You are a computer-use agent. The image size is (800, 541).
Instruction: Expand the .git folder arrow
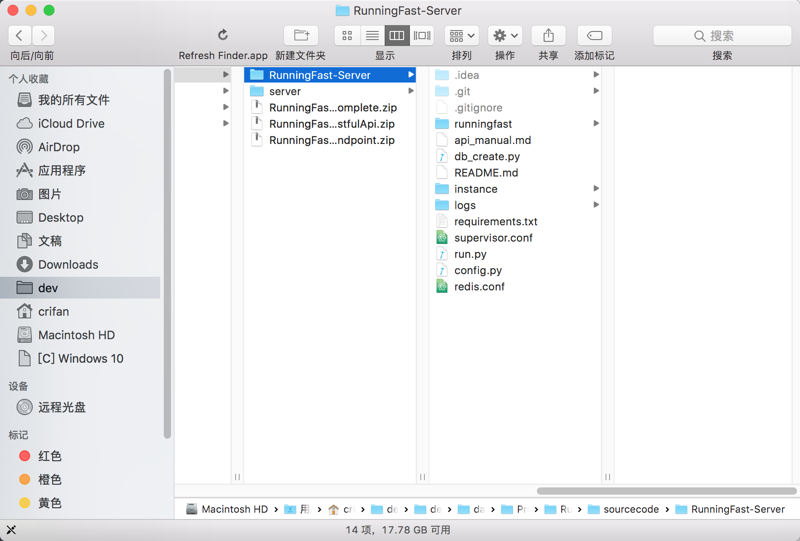596,91
